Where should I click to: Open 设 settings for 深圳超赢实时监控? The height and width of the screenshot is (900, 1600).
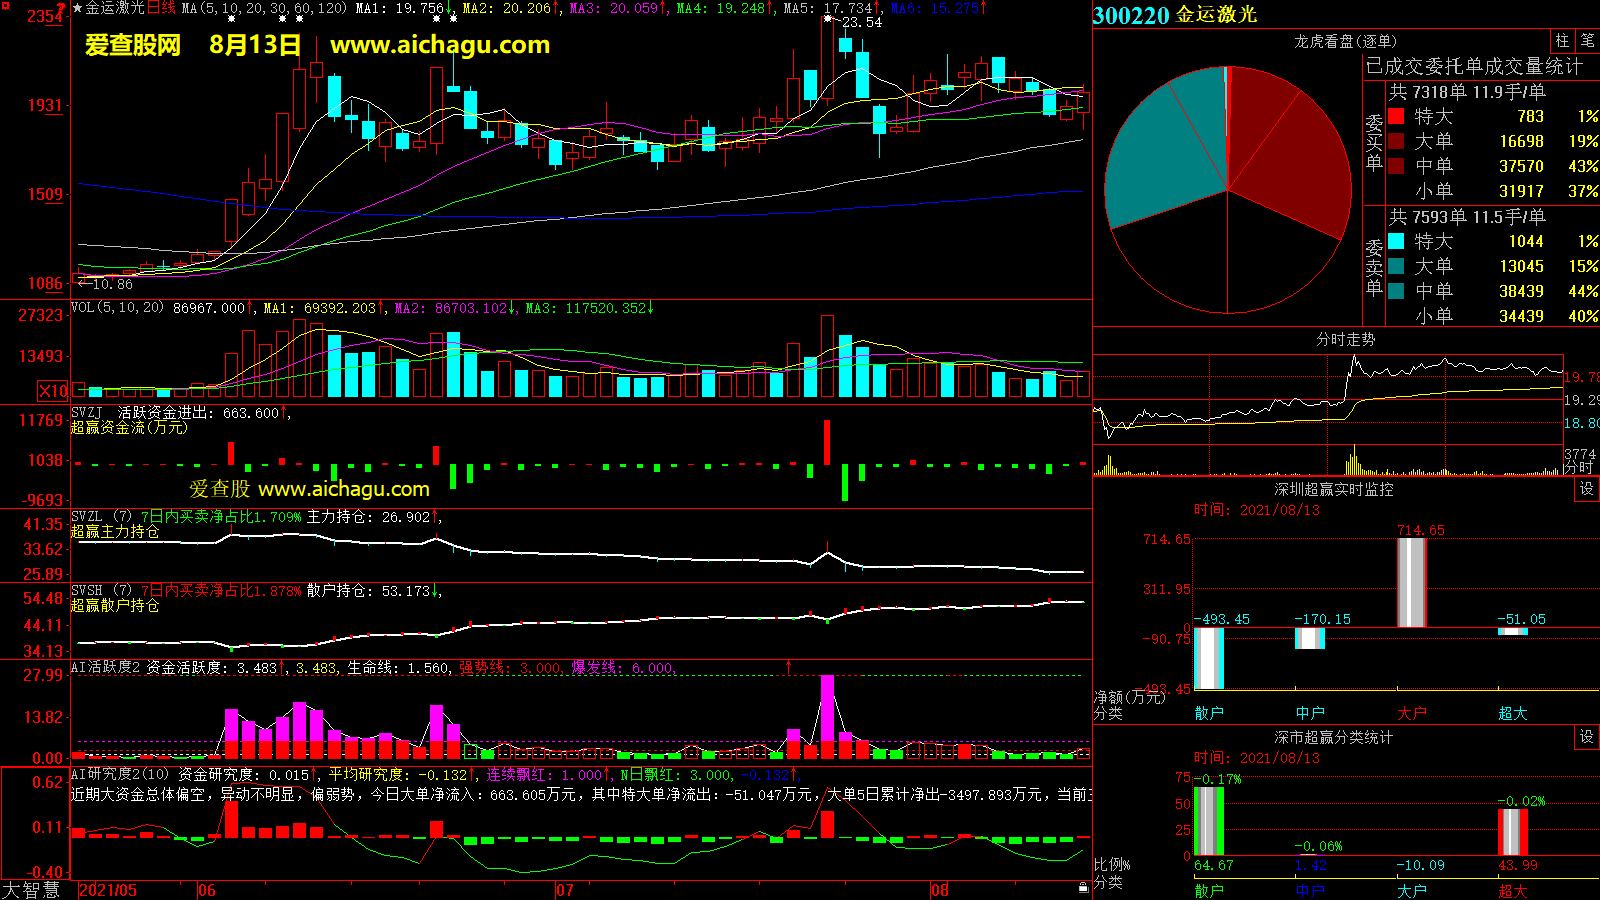point(1587,489)
